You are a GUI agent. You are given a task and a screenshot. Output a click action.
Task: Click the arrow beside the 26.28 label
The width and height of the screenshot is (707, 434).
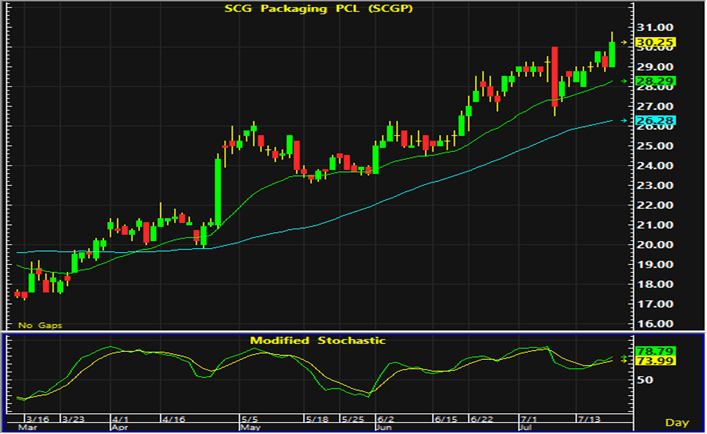pyautogui.click(x=624, y=120)
